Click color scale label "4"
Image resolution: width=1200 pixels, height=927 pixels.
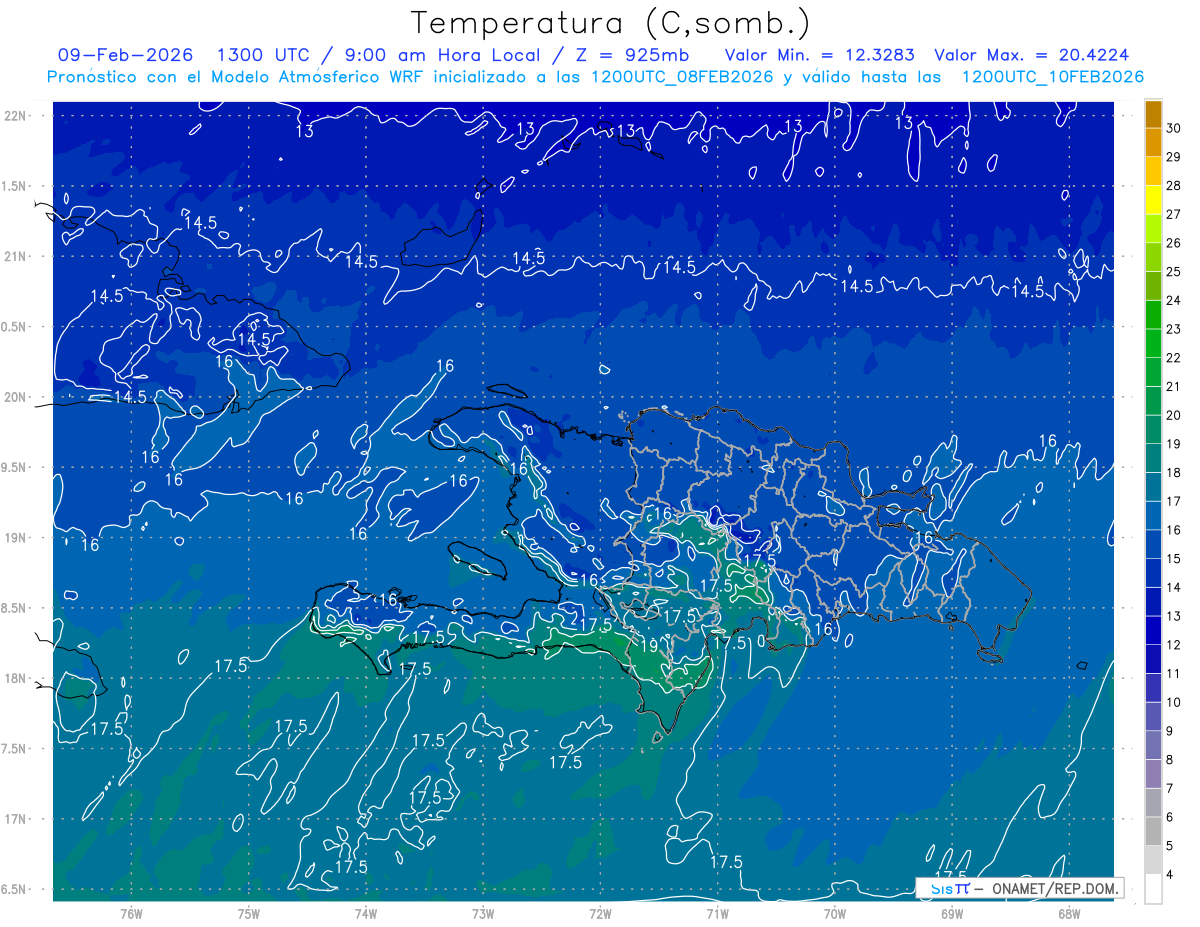[1170, 875]
